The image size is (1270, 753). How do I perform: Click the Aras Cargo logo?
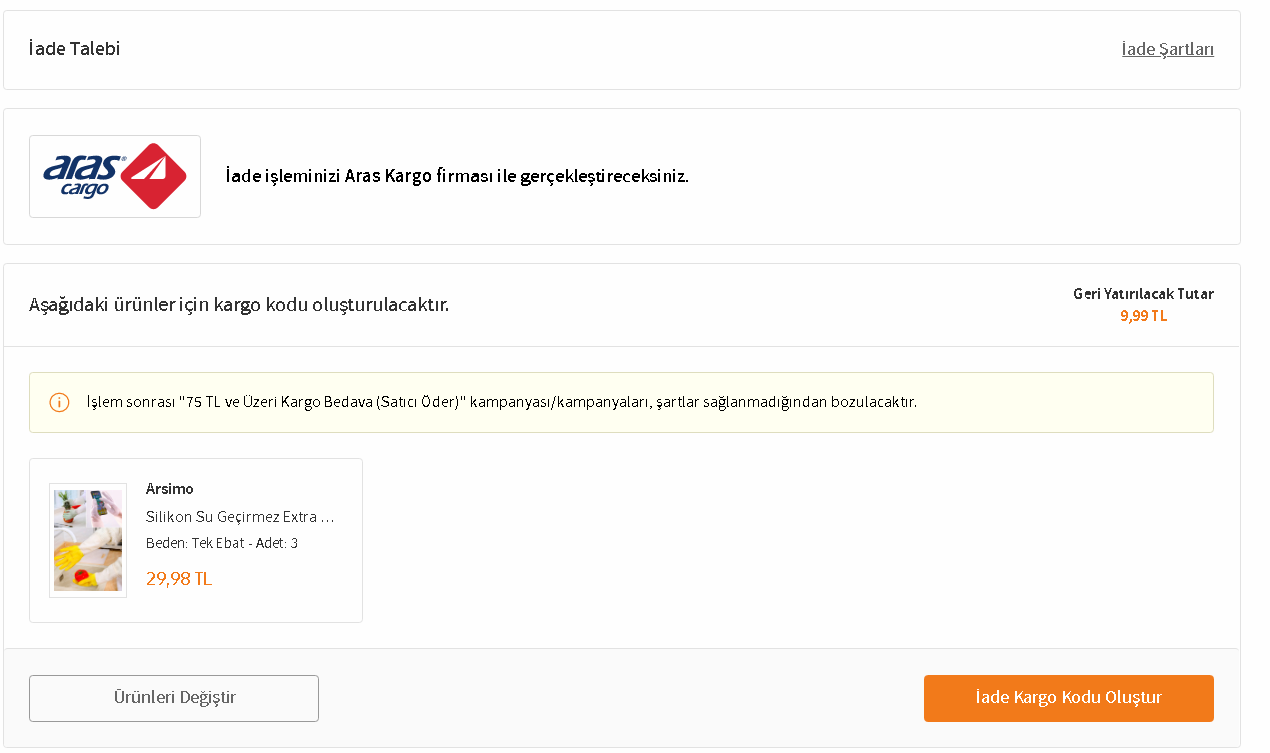coord(115,176)
